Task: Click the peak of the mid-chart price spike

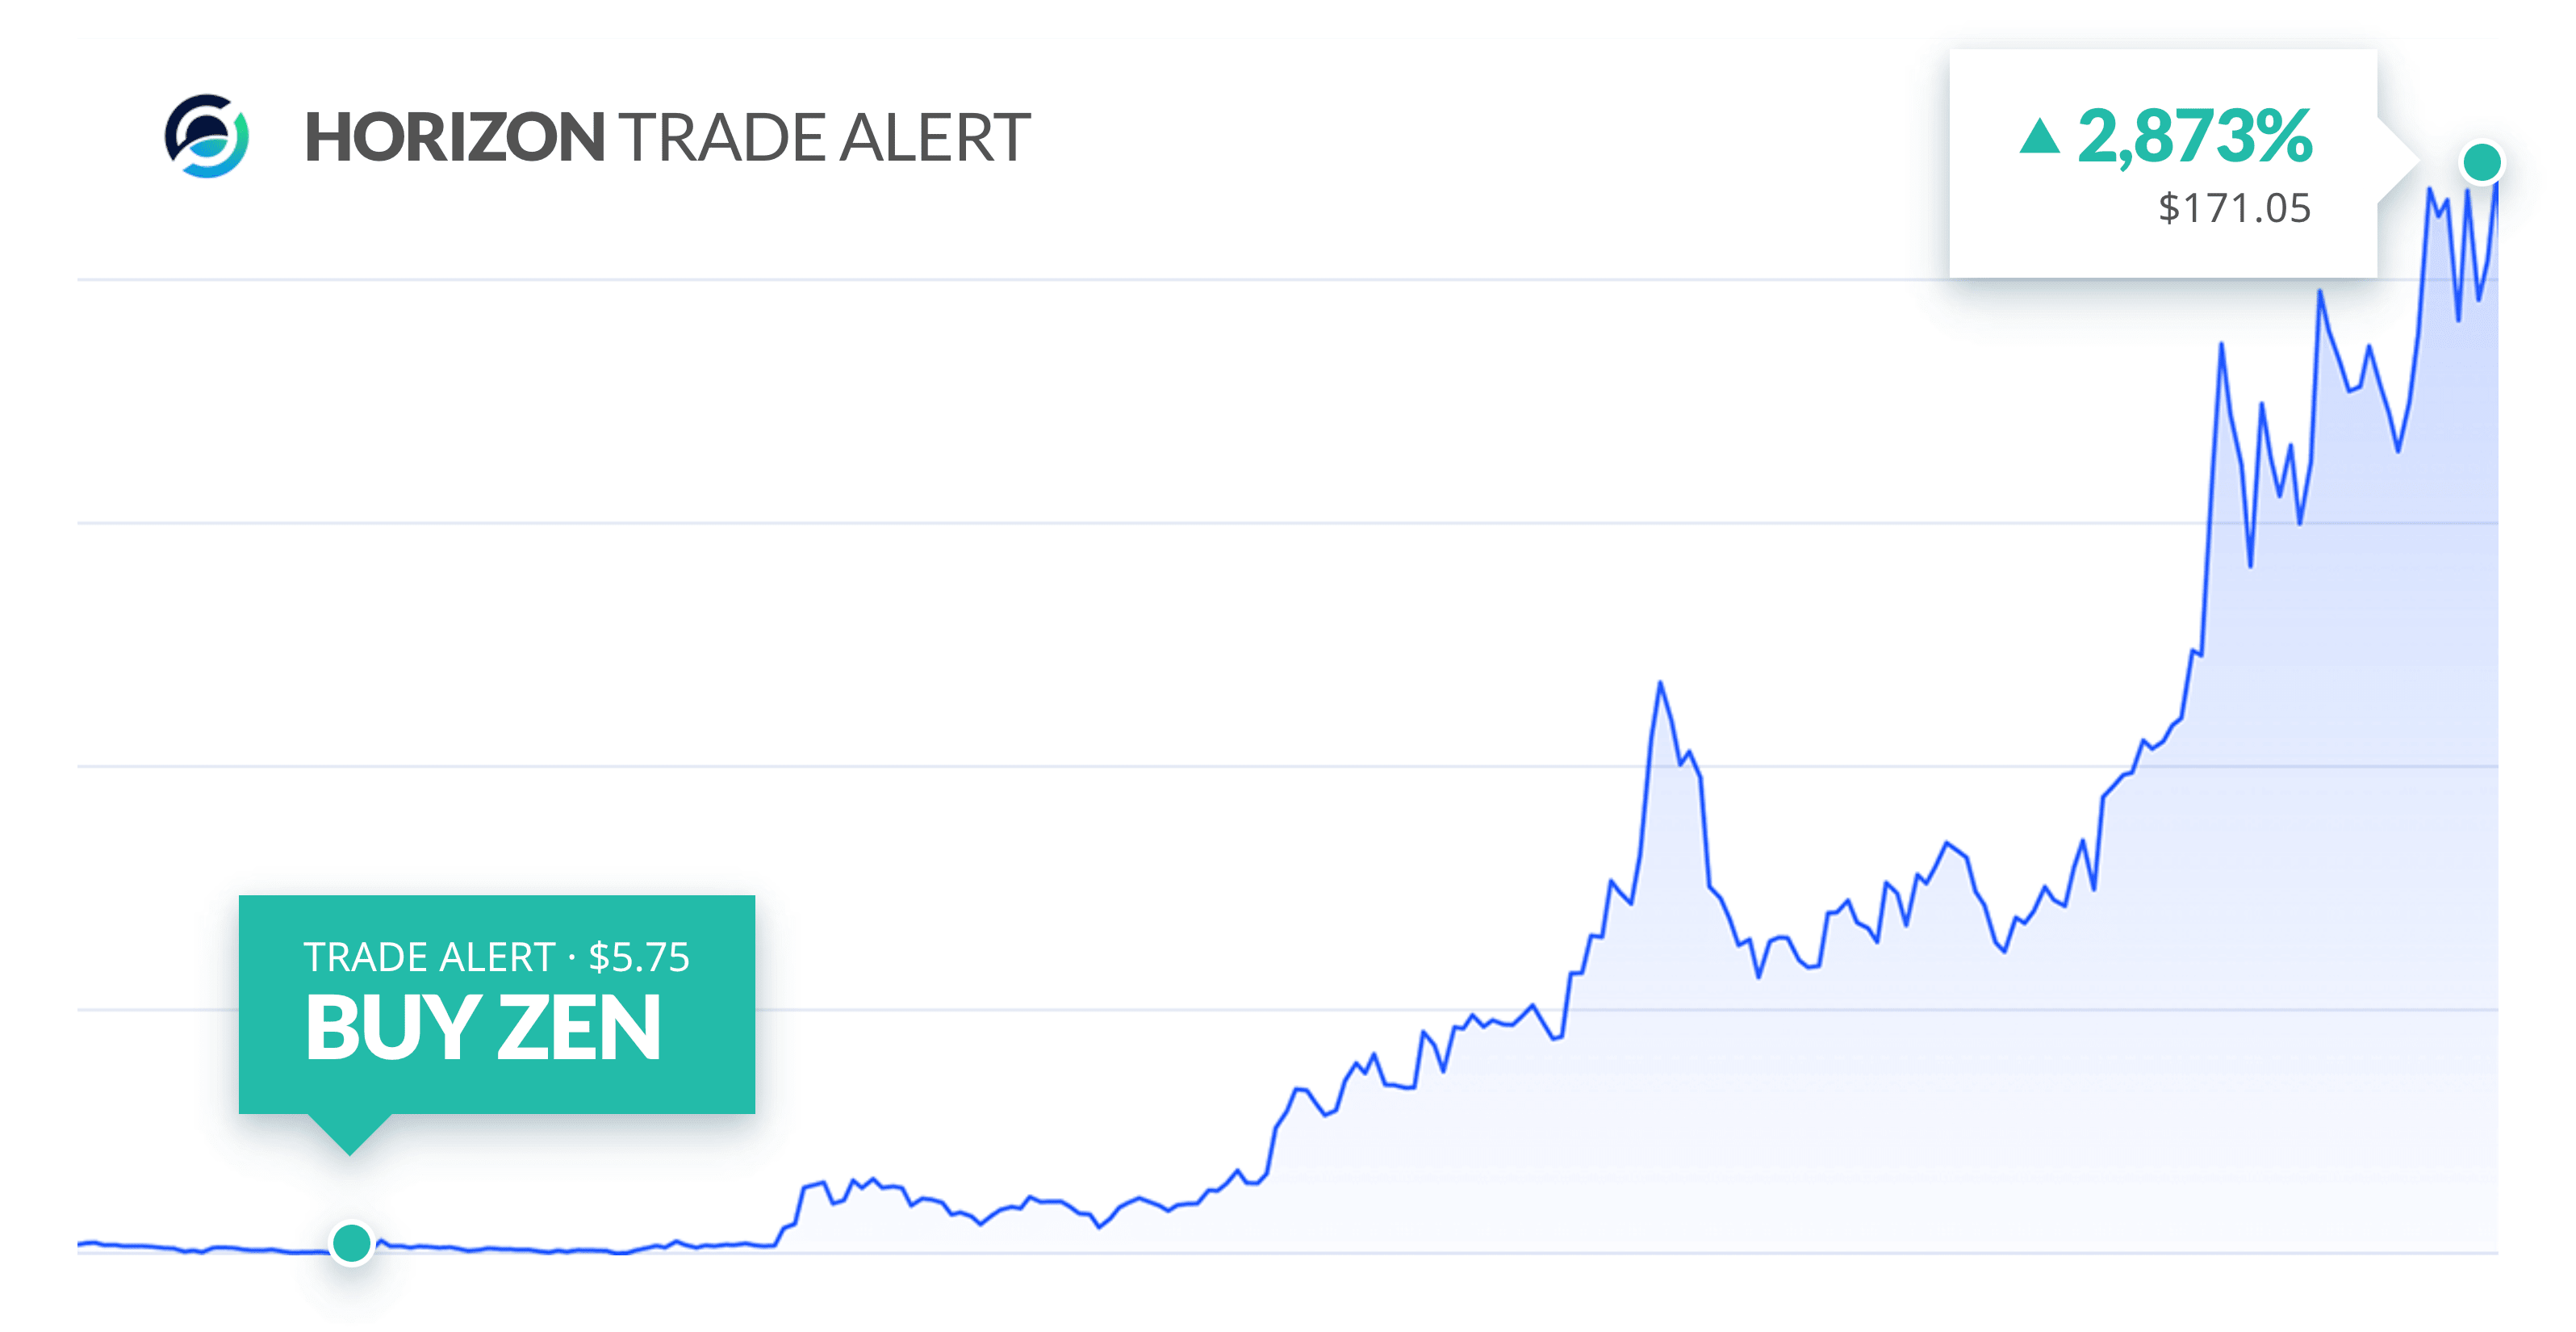Action: click(x=1660, y=685)
